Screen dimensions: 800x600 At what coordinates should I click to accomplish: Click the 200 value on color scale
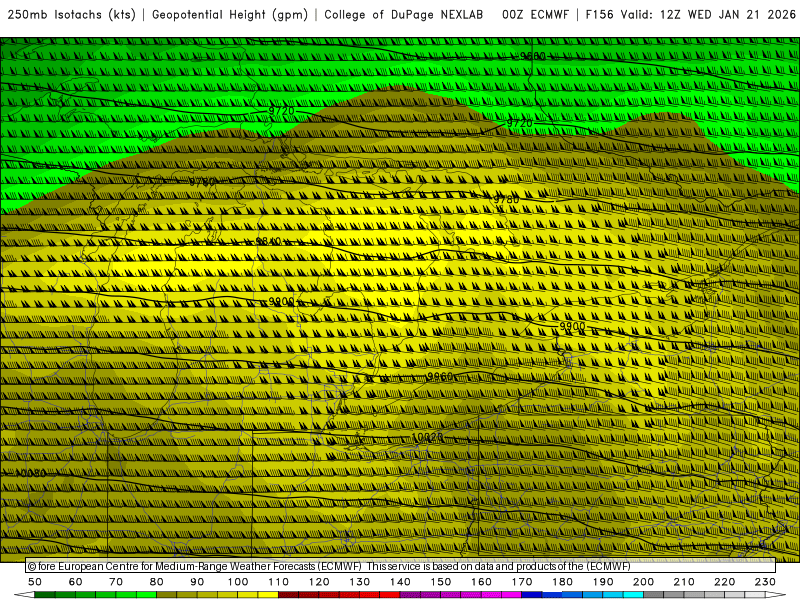point(643,582)
